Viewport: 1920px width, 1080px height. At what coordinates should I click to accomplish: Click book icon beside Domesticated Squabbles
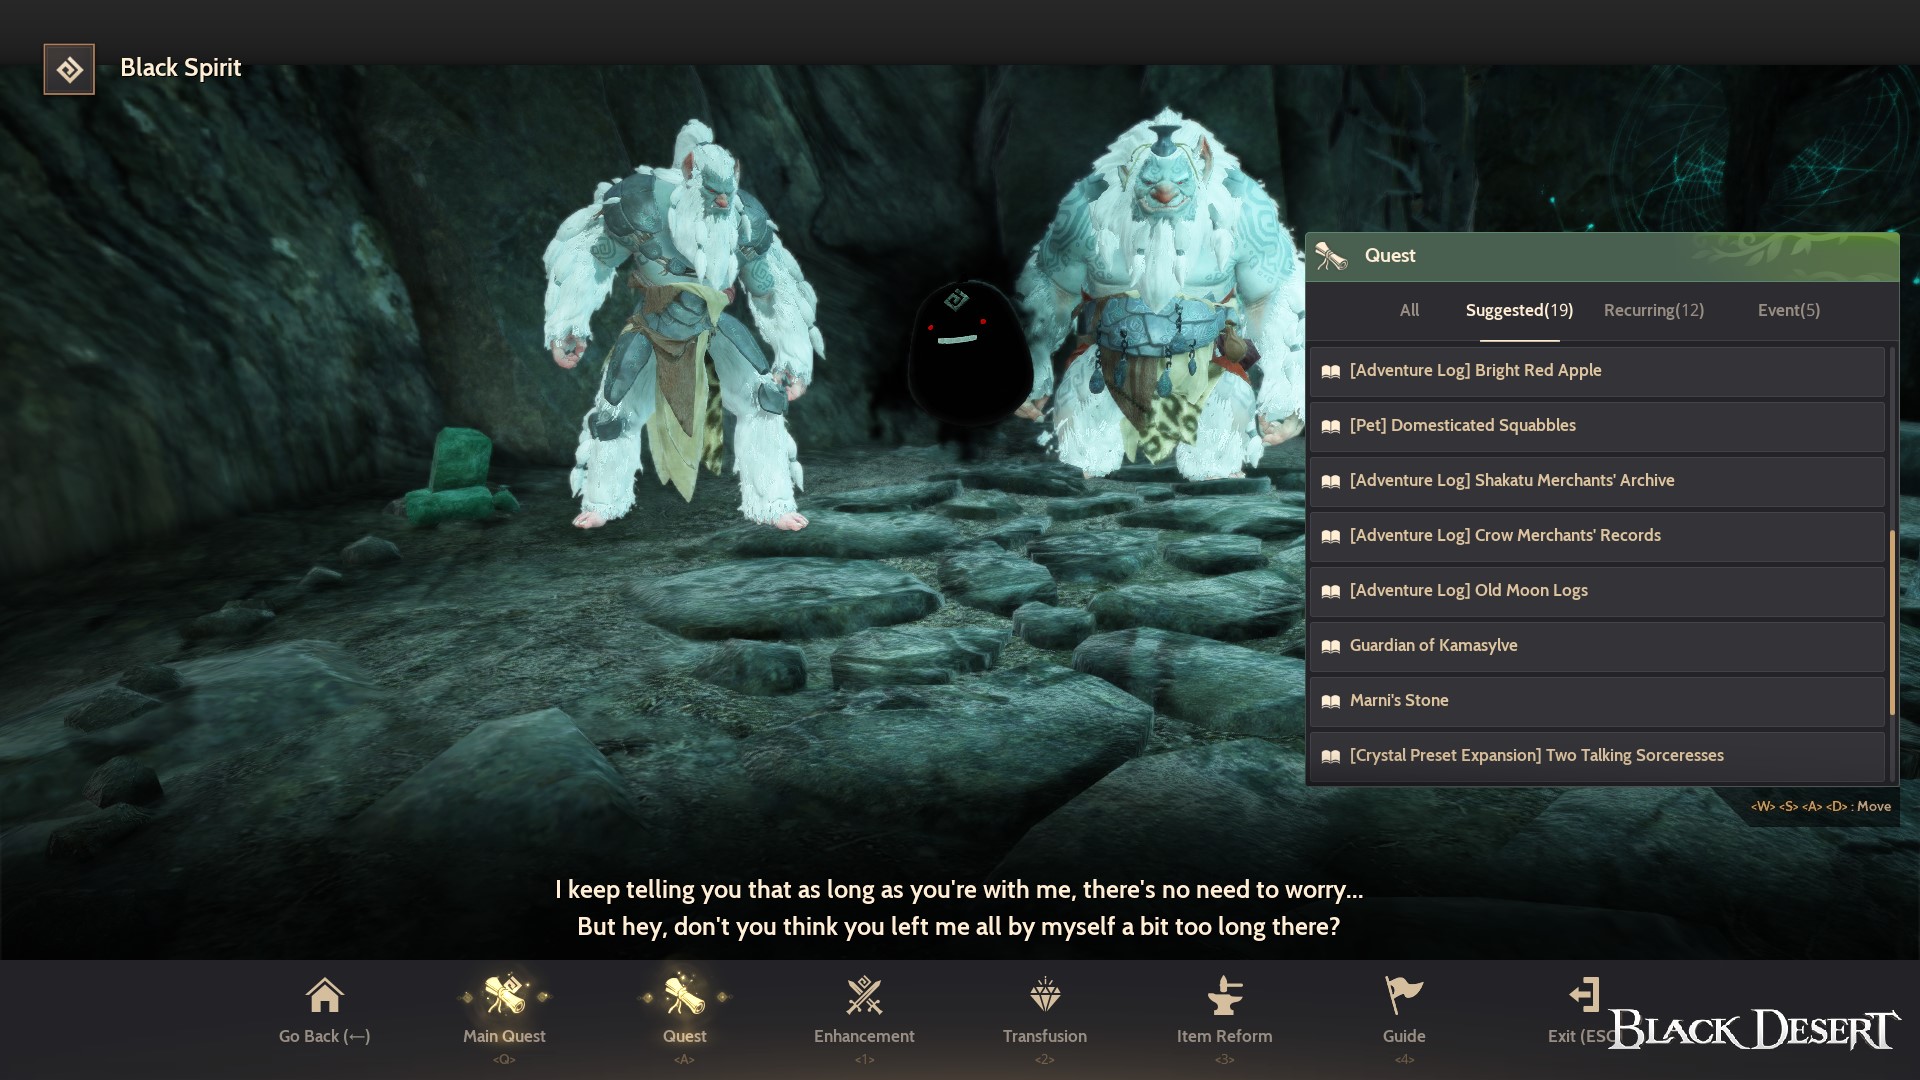pyautogui.click(x=1330, y=426)
